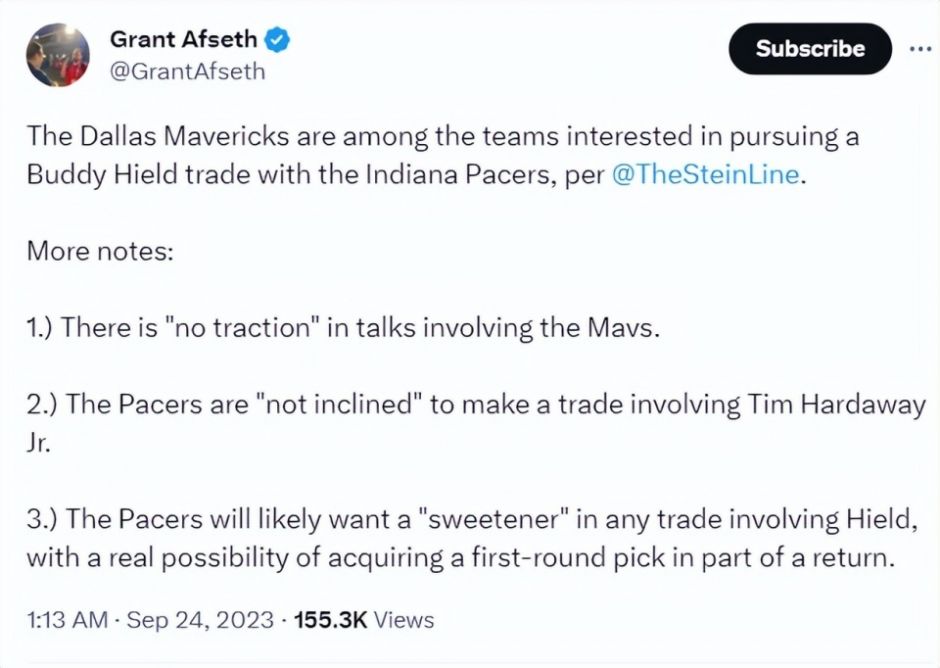This screenshot has width=940, height=668.
Task: Click the word "Views" in the footer
Action: point(405,620)
